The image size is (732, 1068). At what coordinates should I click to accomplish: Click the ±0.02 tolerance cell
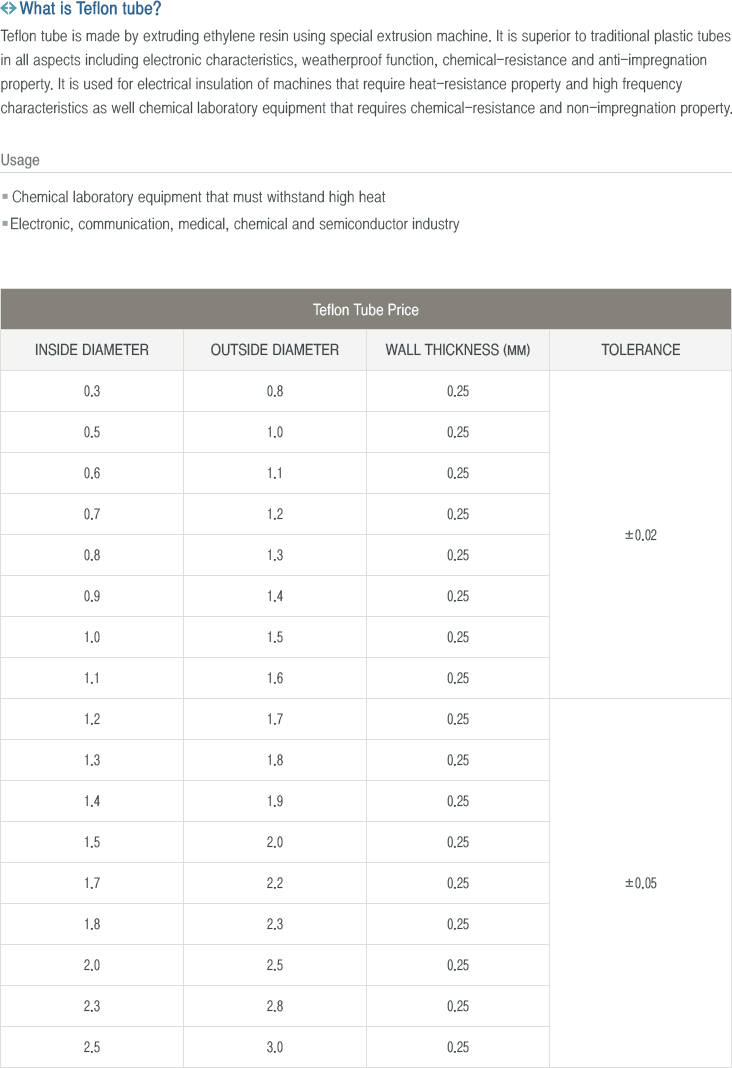tap(640, 535)
